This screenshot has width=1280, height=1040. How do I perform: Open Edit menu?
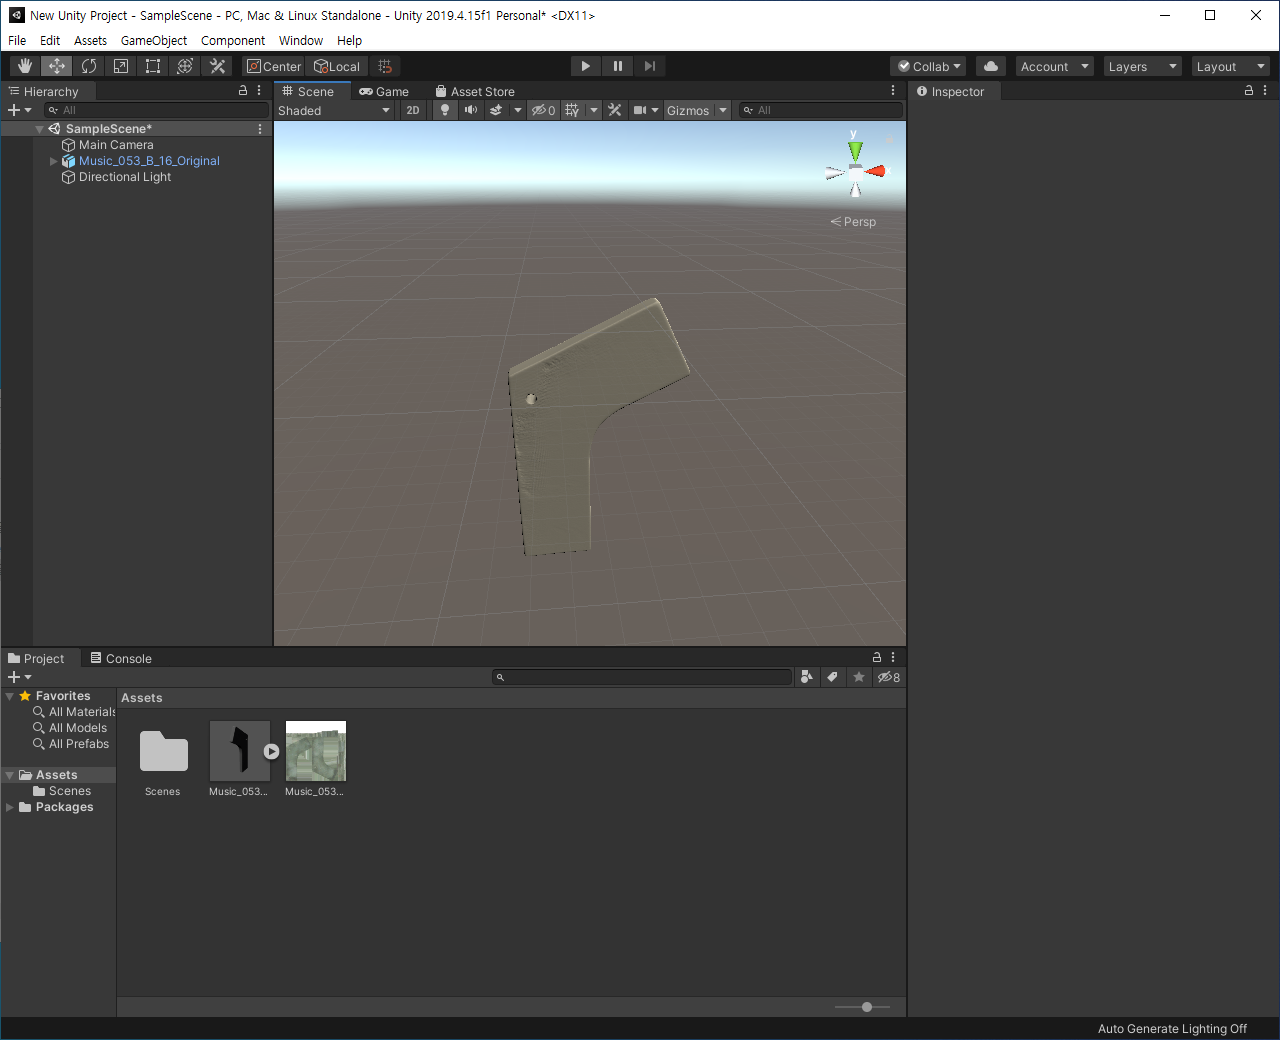(50, 40)
